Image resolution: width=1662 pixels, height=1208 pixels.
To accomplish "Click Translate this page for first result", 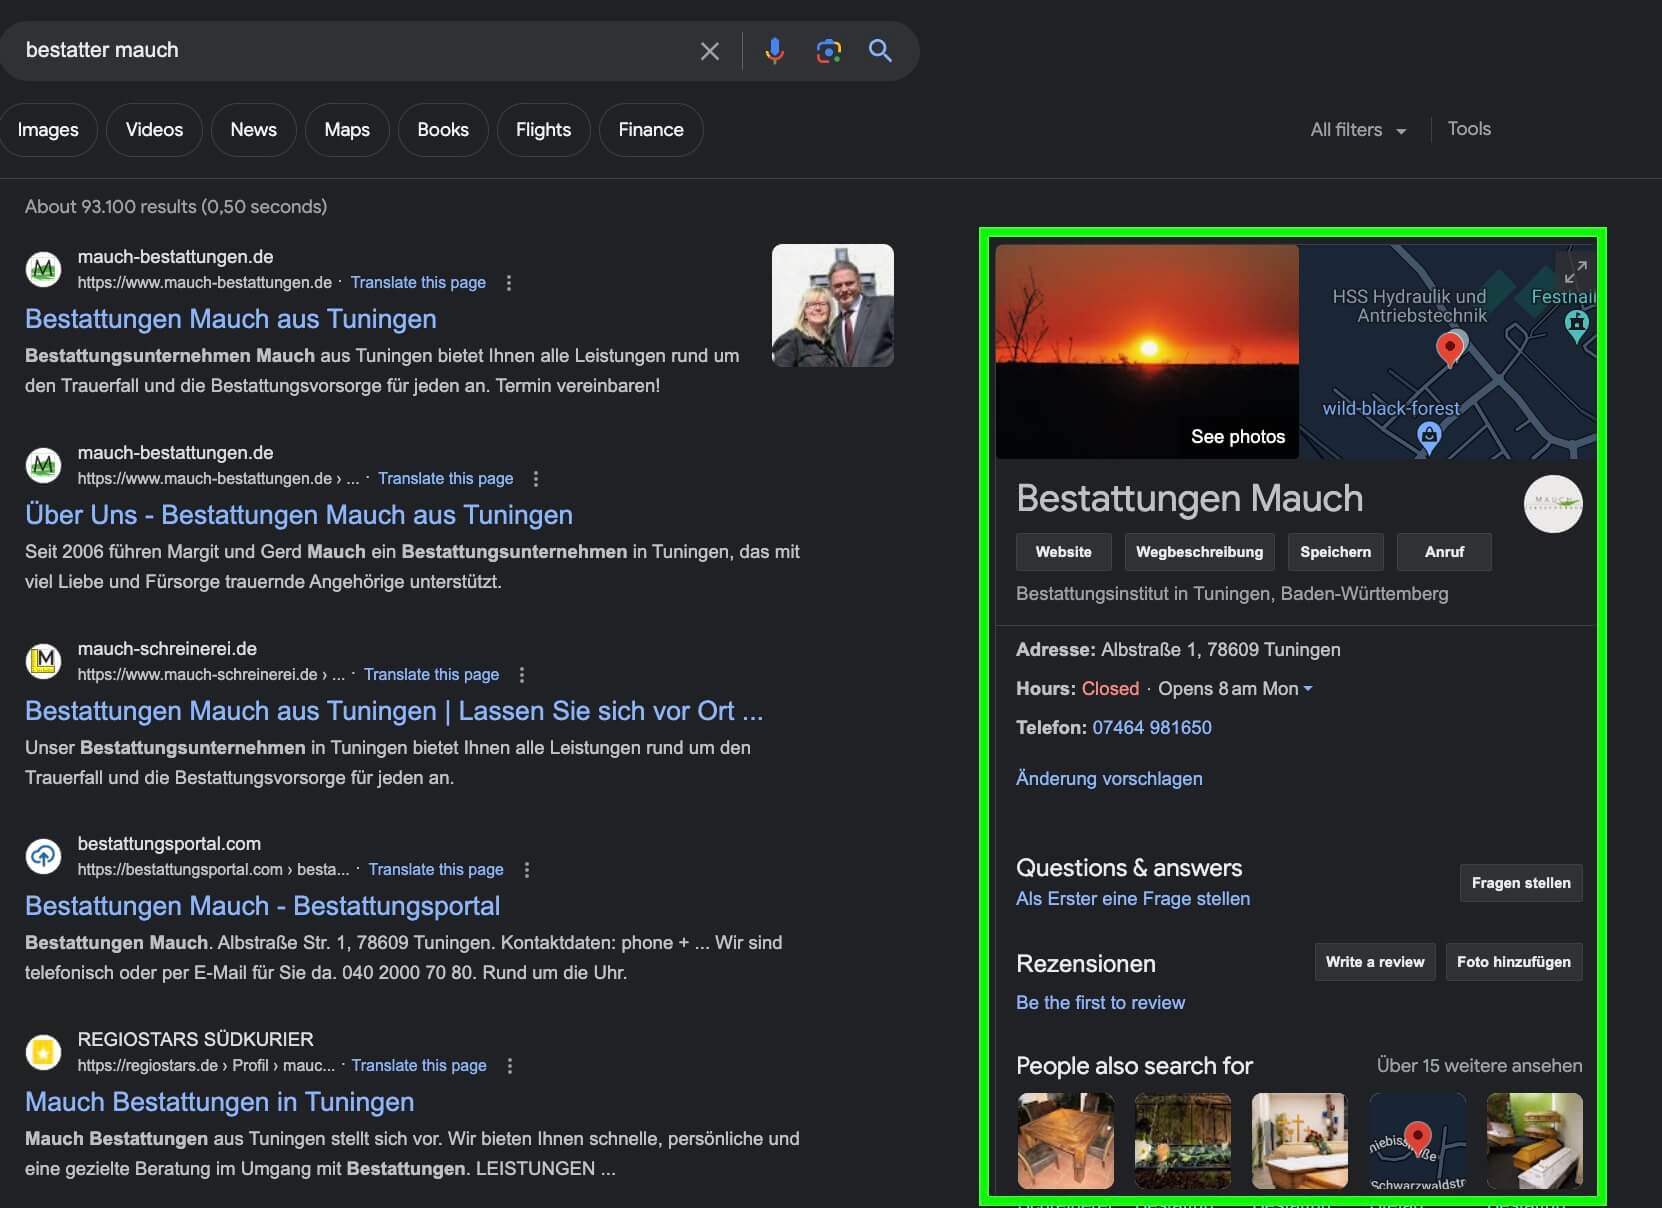I will click(x=418, y=283).
